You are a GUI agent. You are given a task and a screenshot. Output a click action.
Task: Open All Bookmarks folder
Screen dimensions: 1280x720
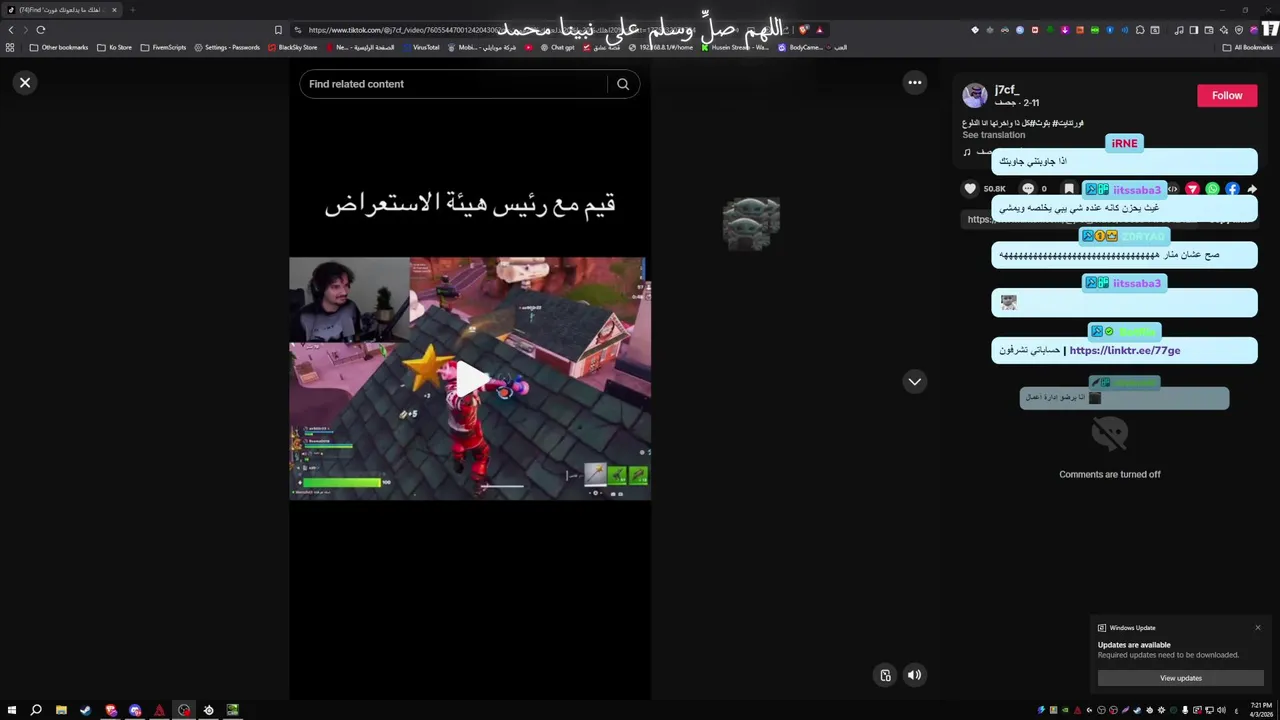(1248, 47)
